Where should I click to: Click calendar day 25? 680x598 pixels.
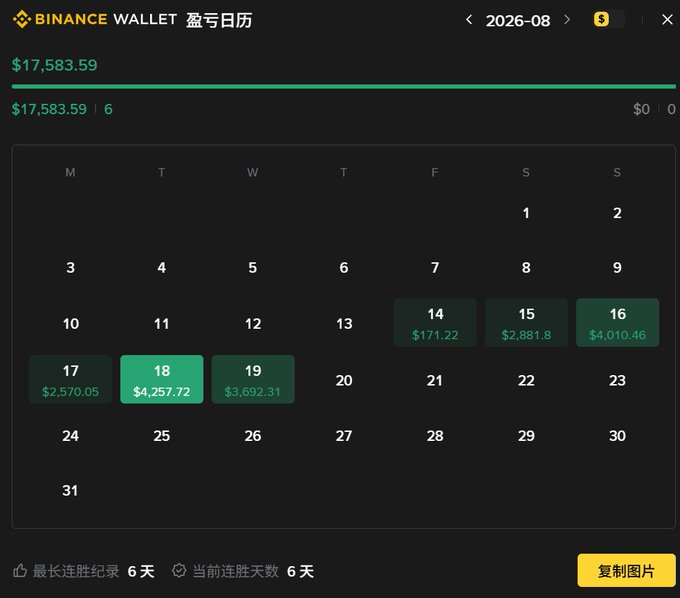click(x=162, y=435)
